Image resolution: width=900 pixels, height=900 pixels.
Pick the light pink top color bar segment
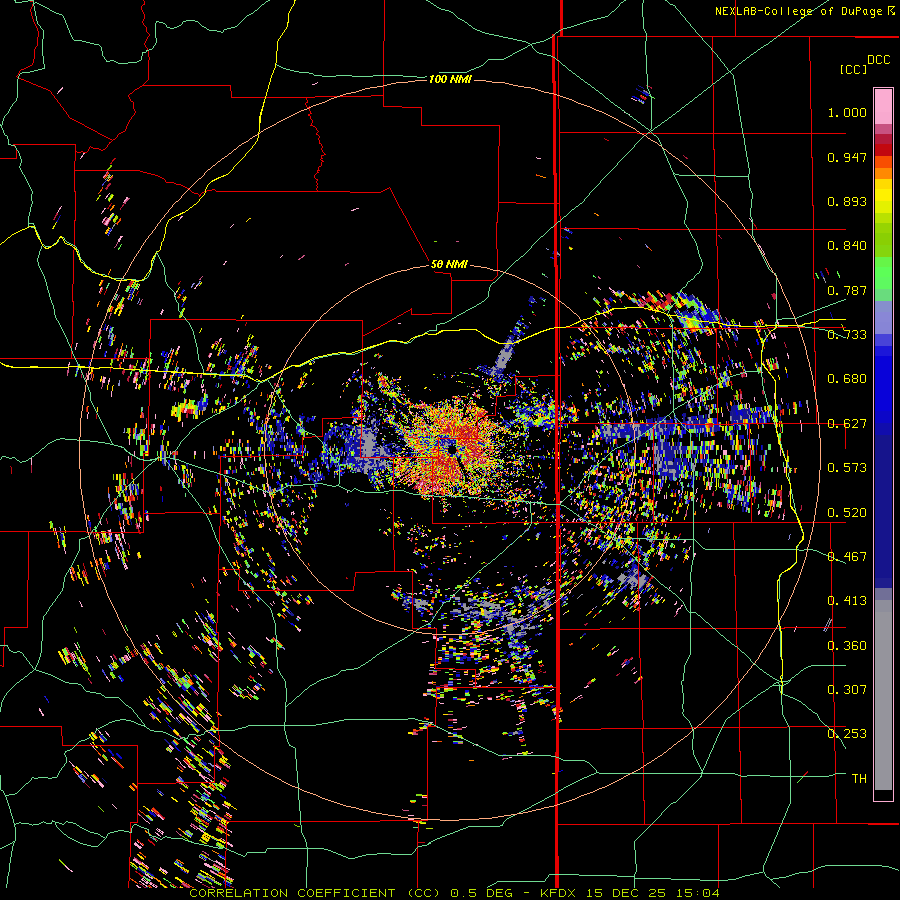tap(883, 106)
